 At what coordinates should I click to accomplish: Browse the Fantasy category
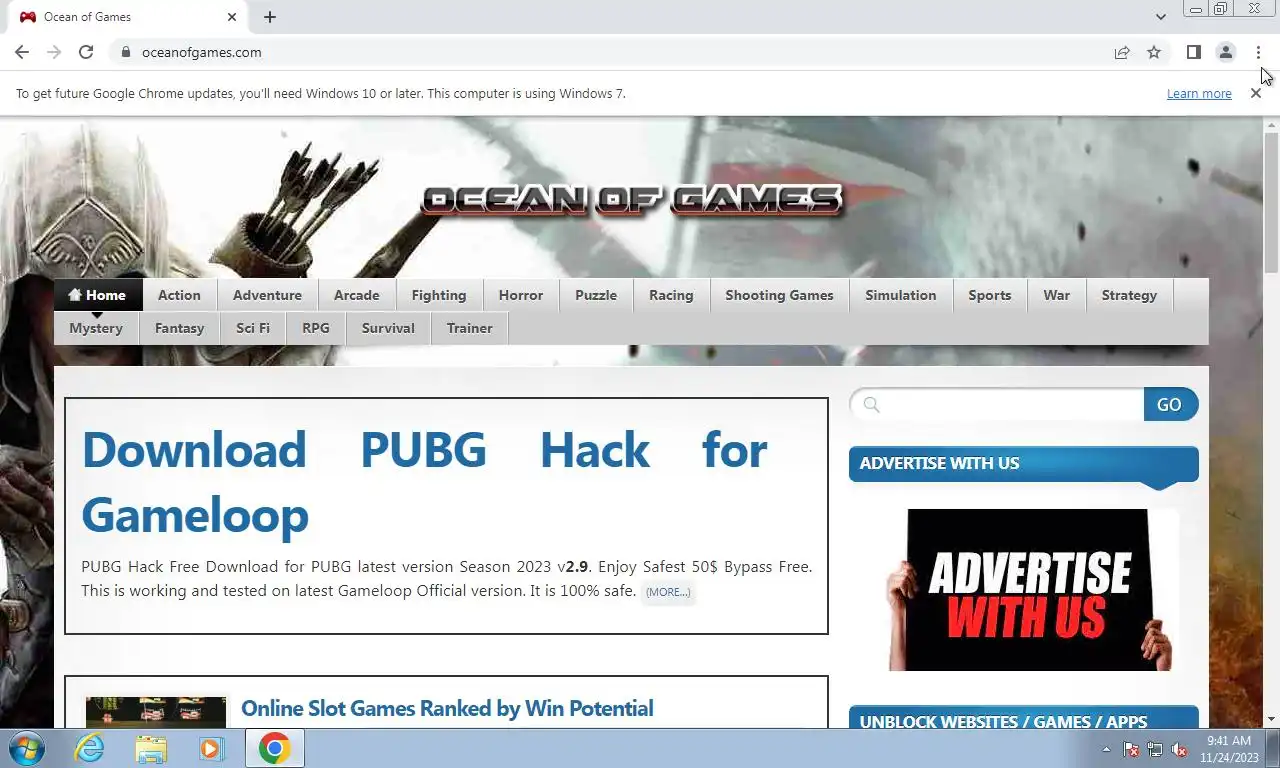point(180,328)
